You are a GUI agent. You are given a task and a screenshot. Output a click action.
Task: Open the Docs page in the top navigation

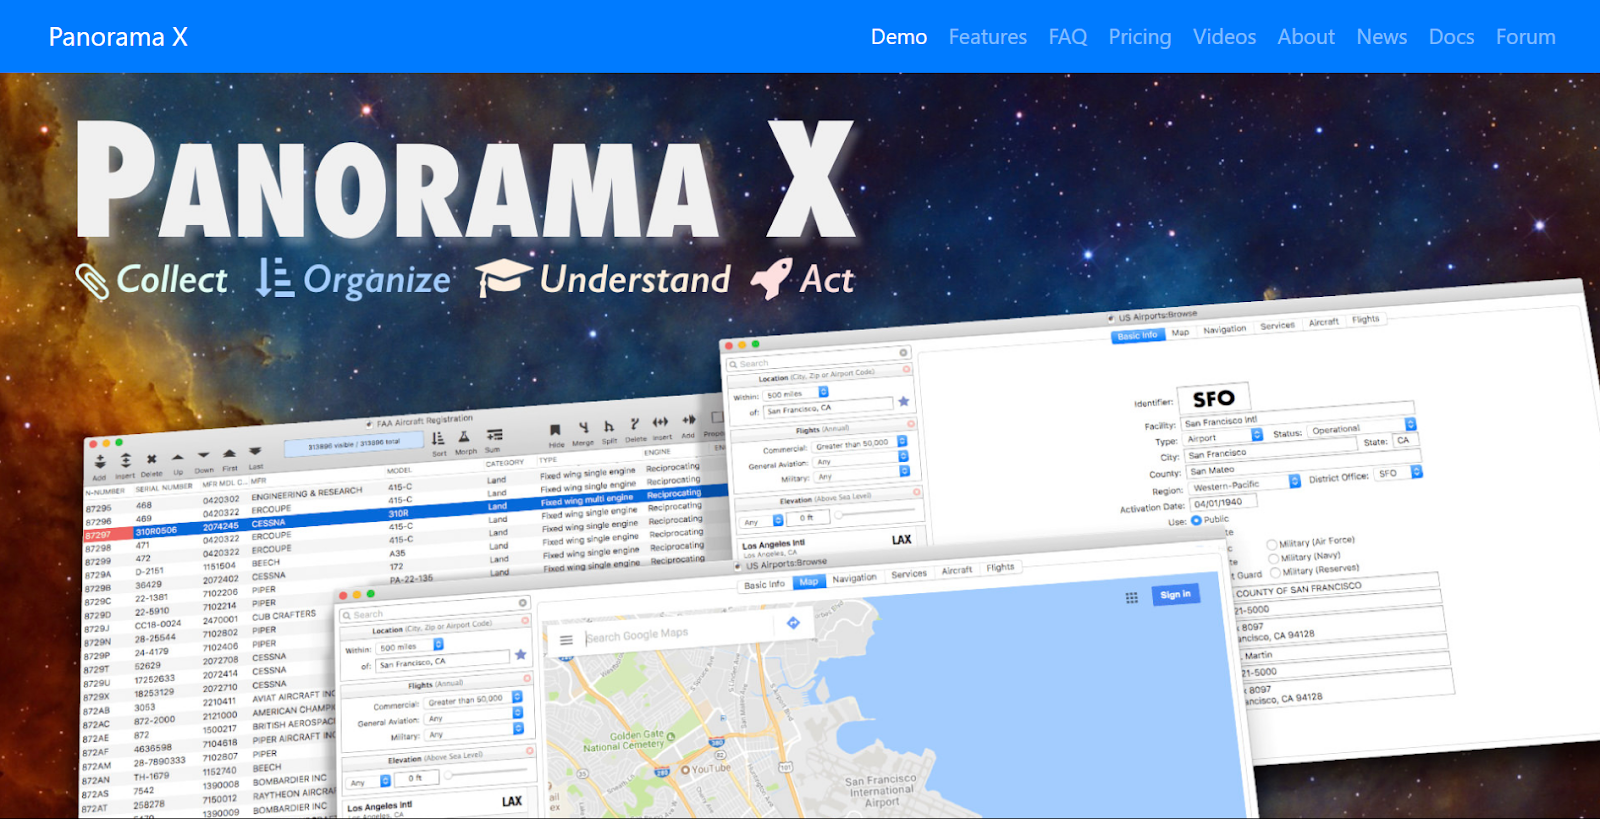[1451, 37]
